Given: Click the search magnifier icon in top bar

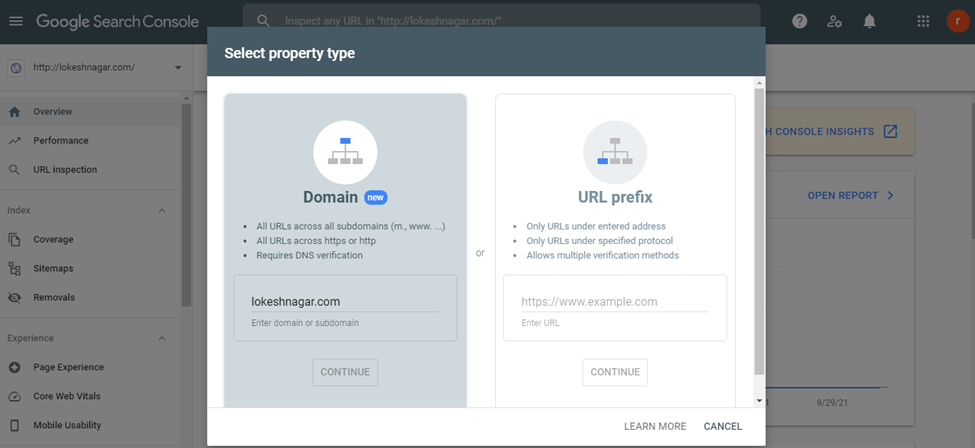Looking at the screenshot, I should (x=264, y=21).
